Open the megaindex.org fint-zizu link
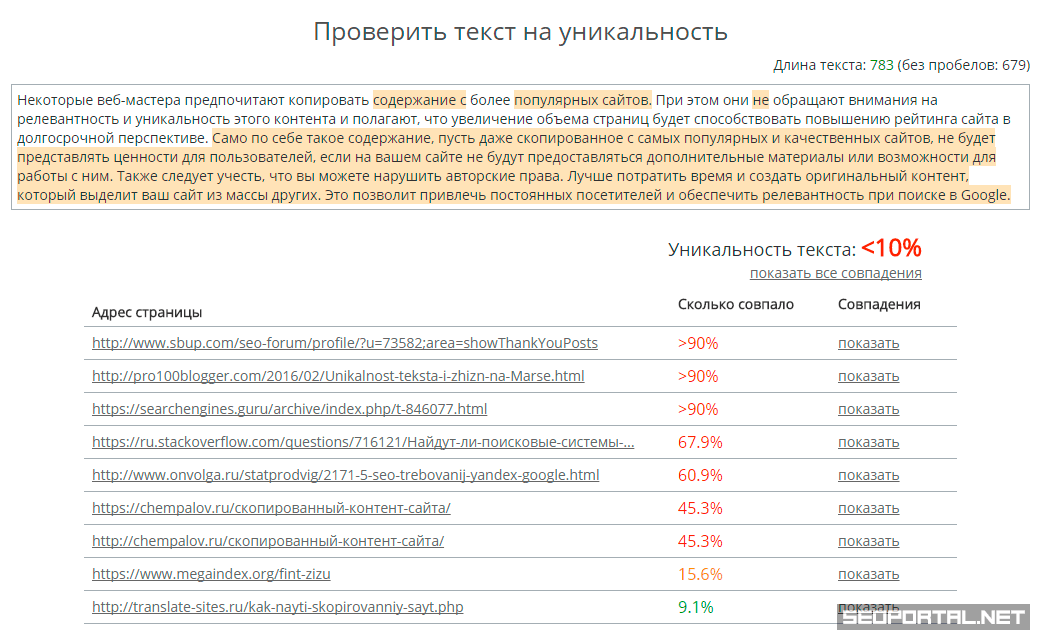Screen dimensions: 1040x640 coord(211,574)
